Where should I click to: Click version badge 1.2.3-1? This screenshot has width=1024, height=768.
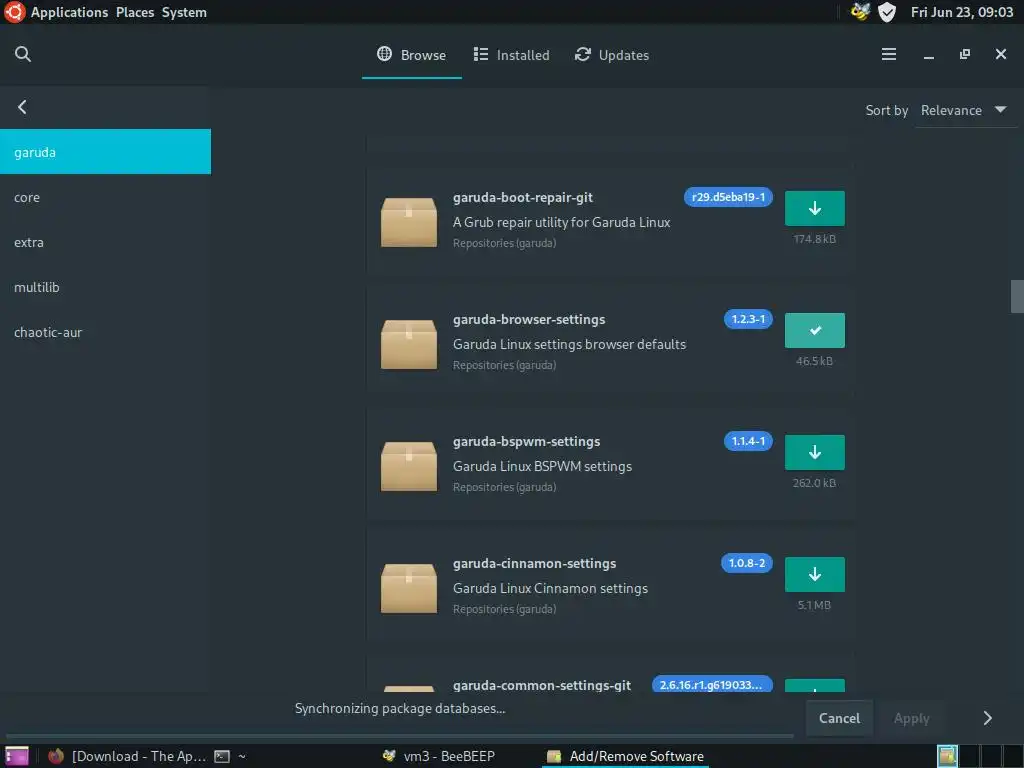tap(748, 319)
